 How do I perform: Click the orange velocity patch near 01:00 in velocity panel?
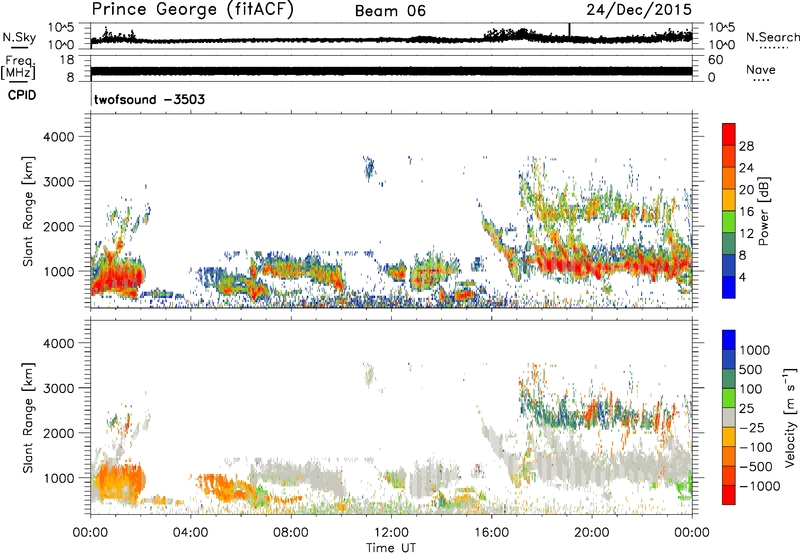(x=118, y=480)
